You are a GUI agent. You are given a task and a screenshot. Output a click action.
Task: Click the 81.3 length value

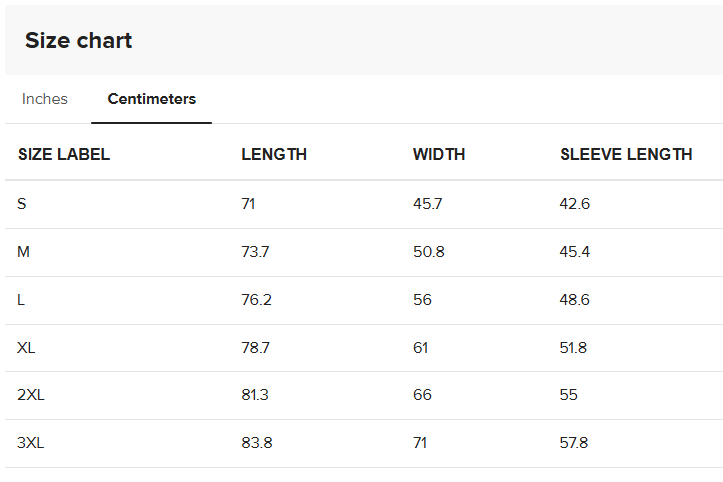(255, 395)
